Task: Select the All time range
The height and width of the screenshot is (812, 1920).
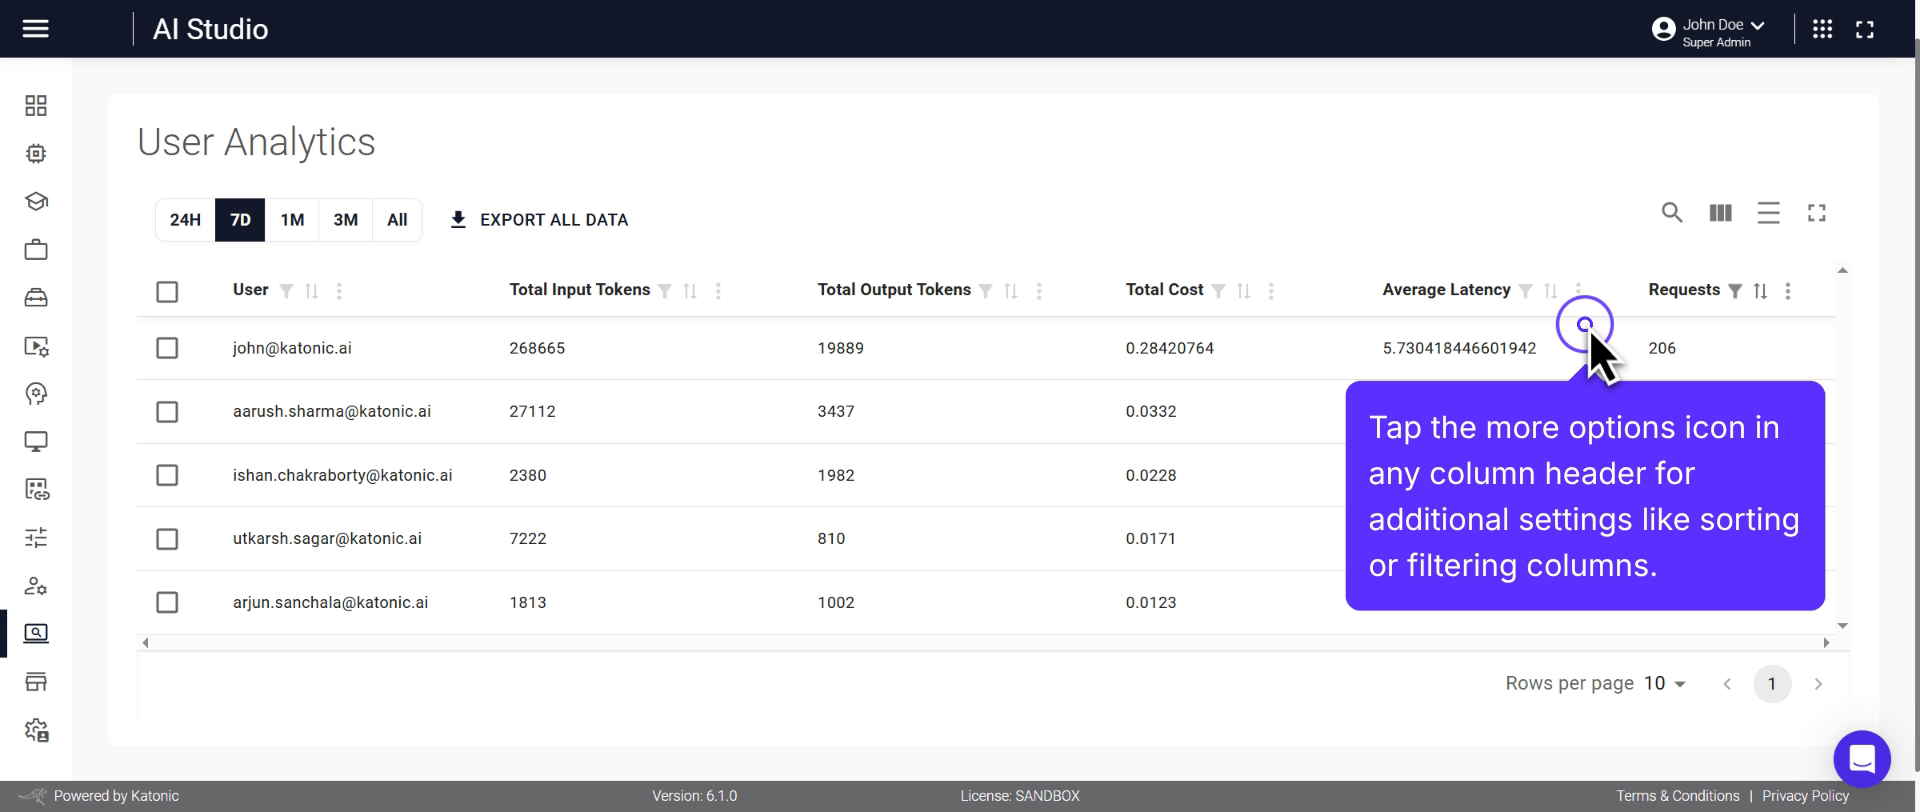Action: [397, 220]
